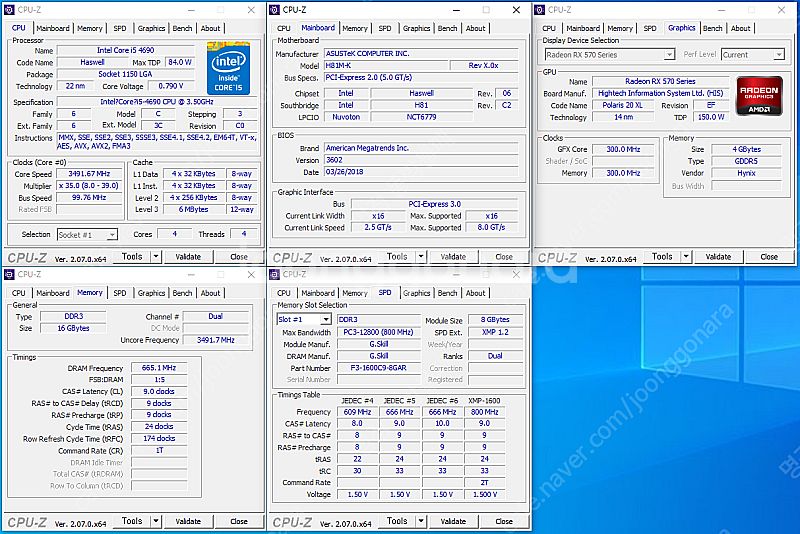Expand Tools arrow in CPU window

coord(156,257)
